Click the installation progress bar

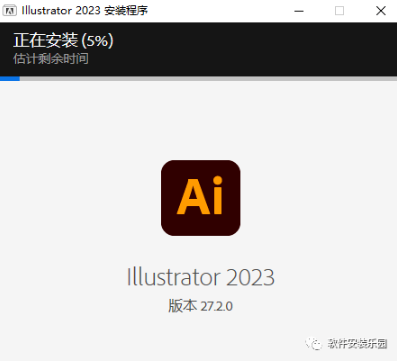198,79
